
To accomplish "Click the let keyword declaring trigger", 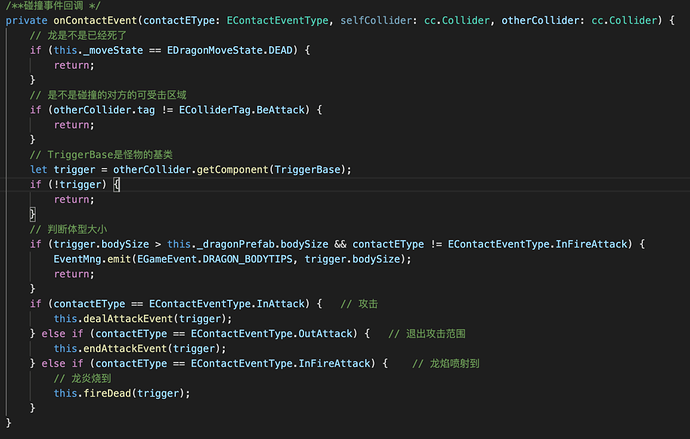I will pos(38,169).
